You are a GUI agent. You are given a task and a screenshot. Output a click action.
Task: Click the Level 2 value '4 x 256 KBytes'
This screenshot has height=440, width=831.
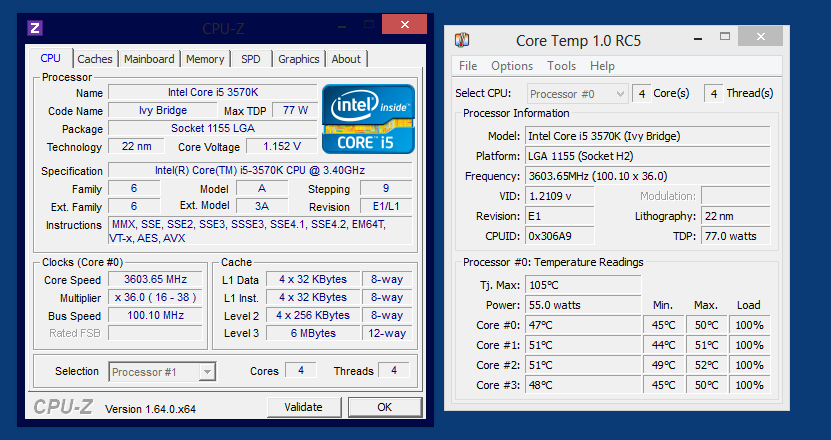[x=313, y=315]
